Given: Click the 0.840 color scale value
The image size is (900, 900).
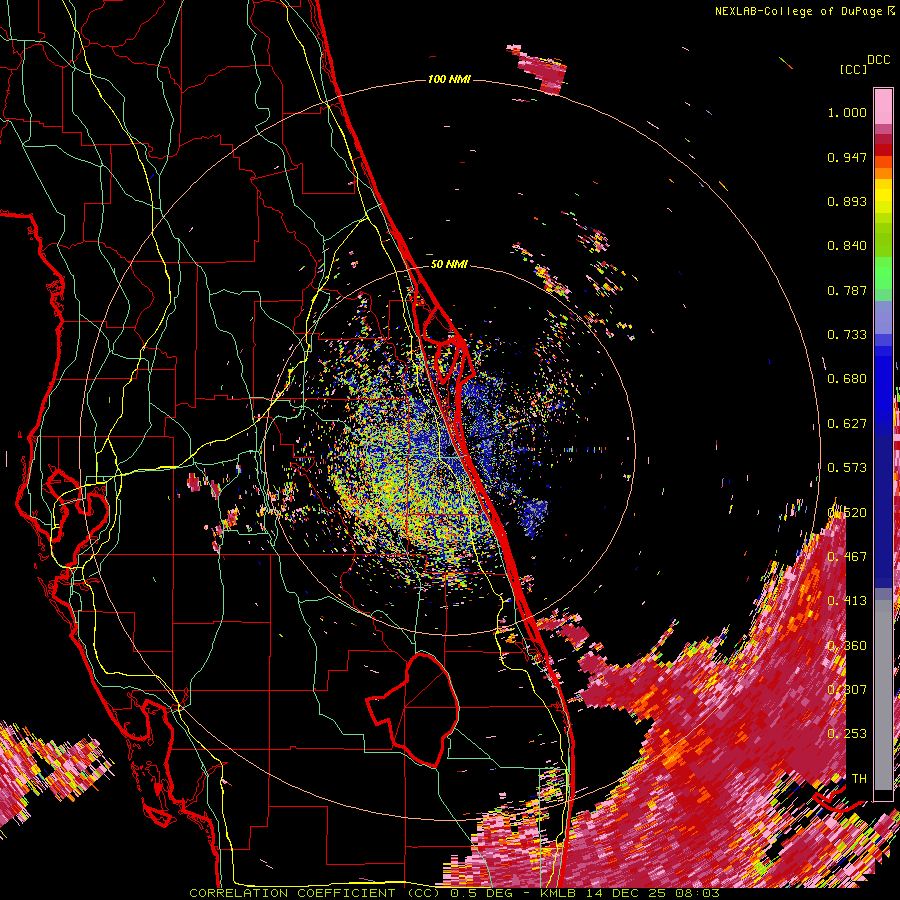Looking at the screenshot, I should click(x=847, y=246).
